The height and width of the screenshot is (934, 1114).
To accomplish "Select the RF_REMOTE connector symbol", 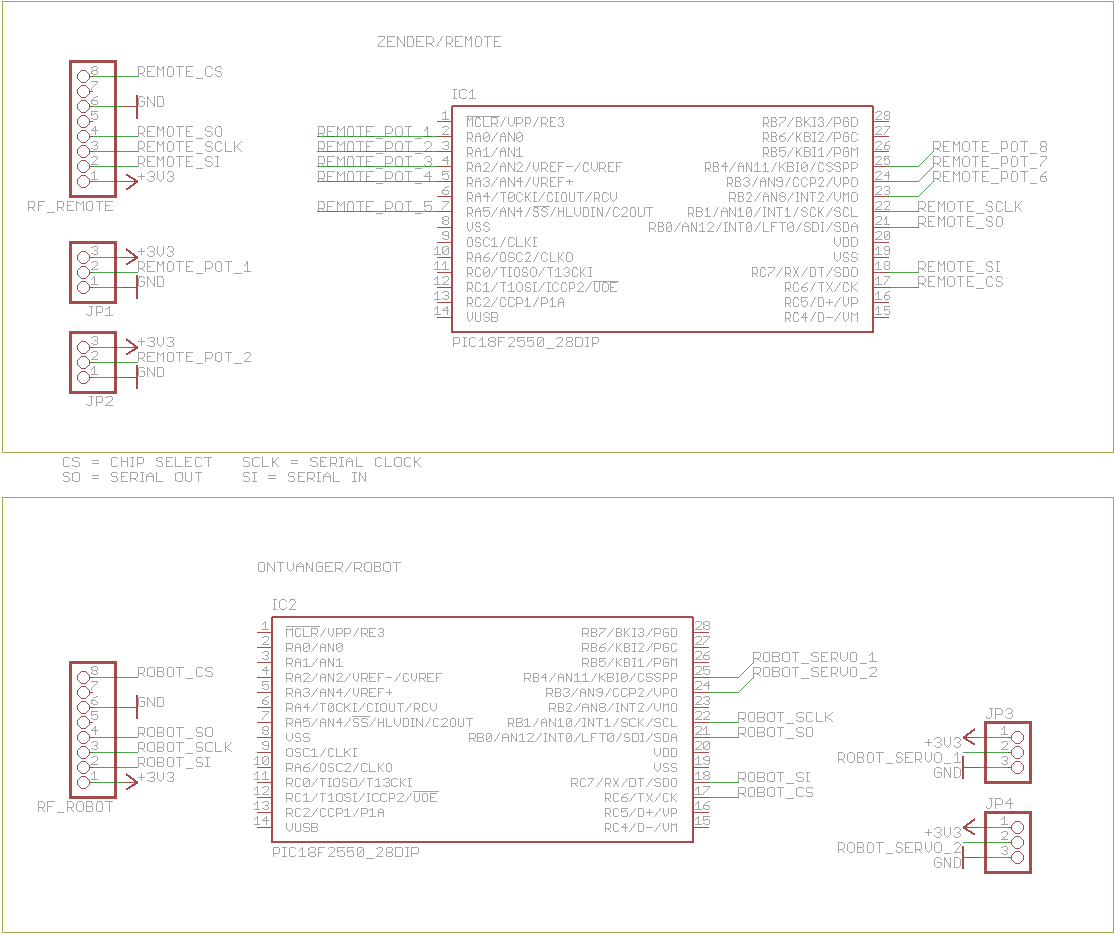I will click(x=93, y=128).
